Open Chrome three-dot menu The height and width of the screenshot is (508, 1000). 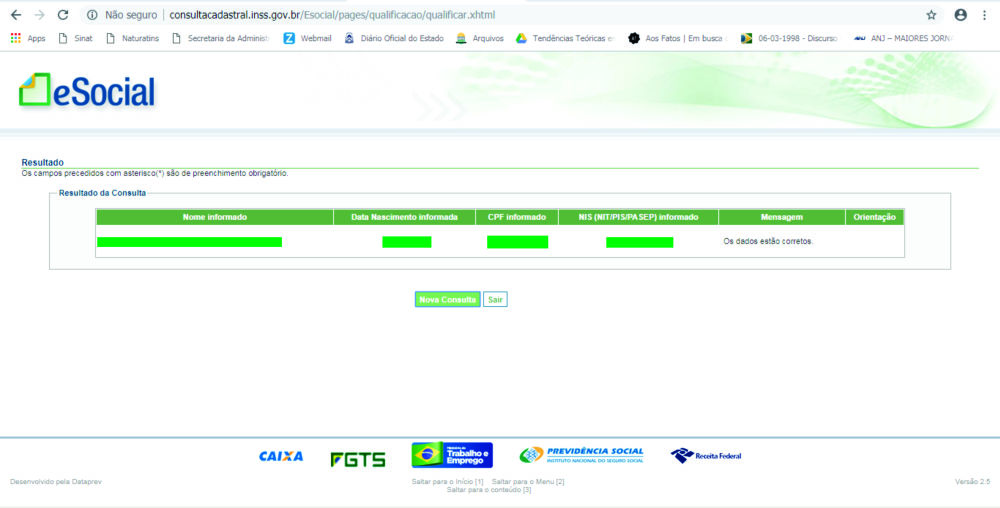[x=985, y=15]
